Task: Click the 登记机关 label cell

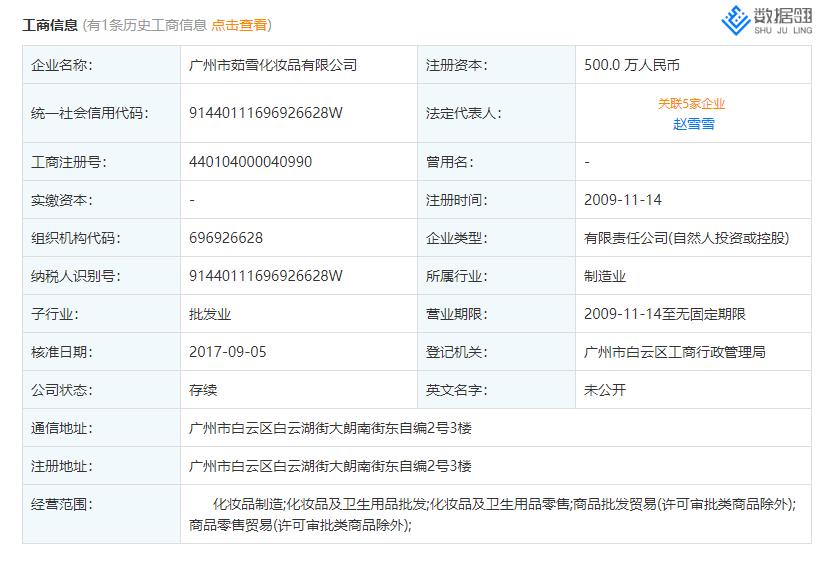Action: [496, 352]
